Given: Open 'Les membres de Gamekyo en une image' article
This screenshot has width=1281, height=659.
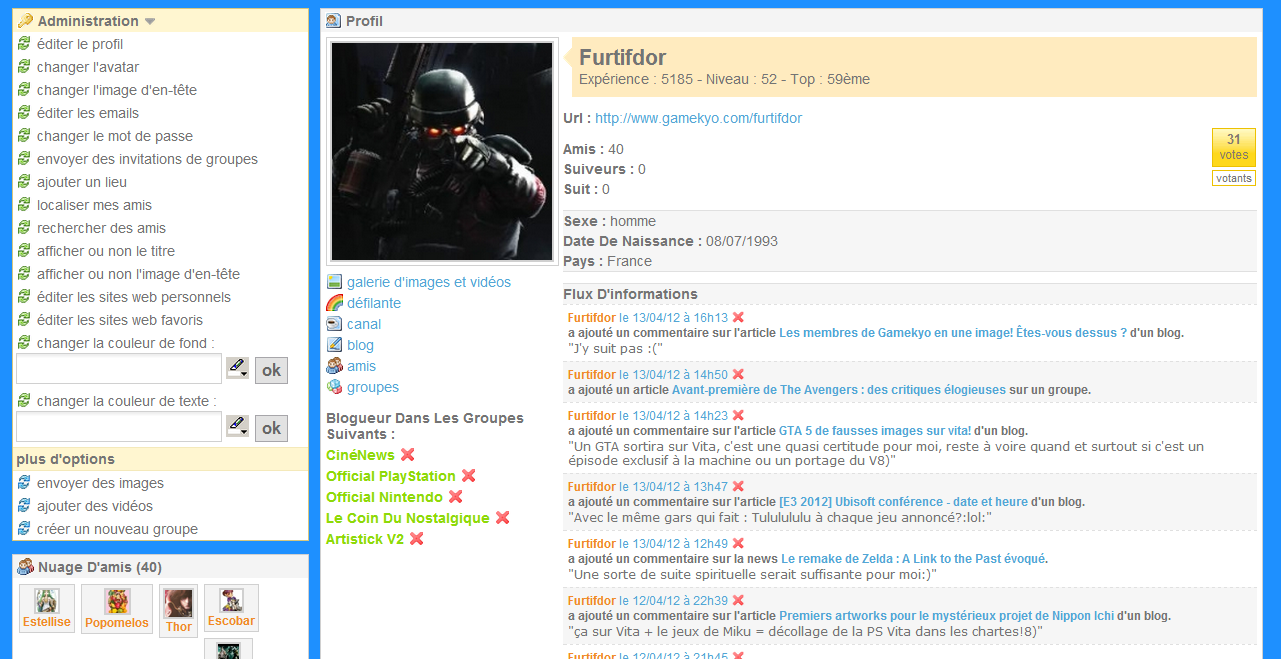Looking at the screenshot, I should tap(953, 333).
